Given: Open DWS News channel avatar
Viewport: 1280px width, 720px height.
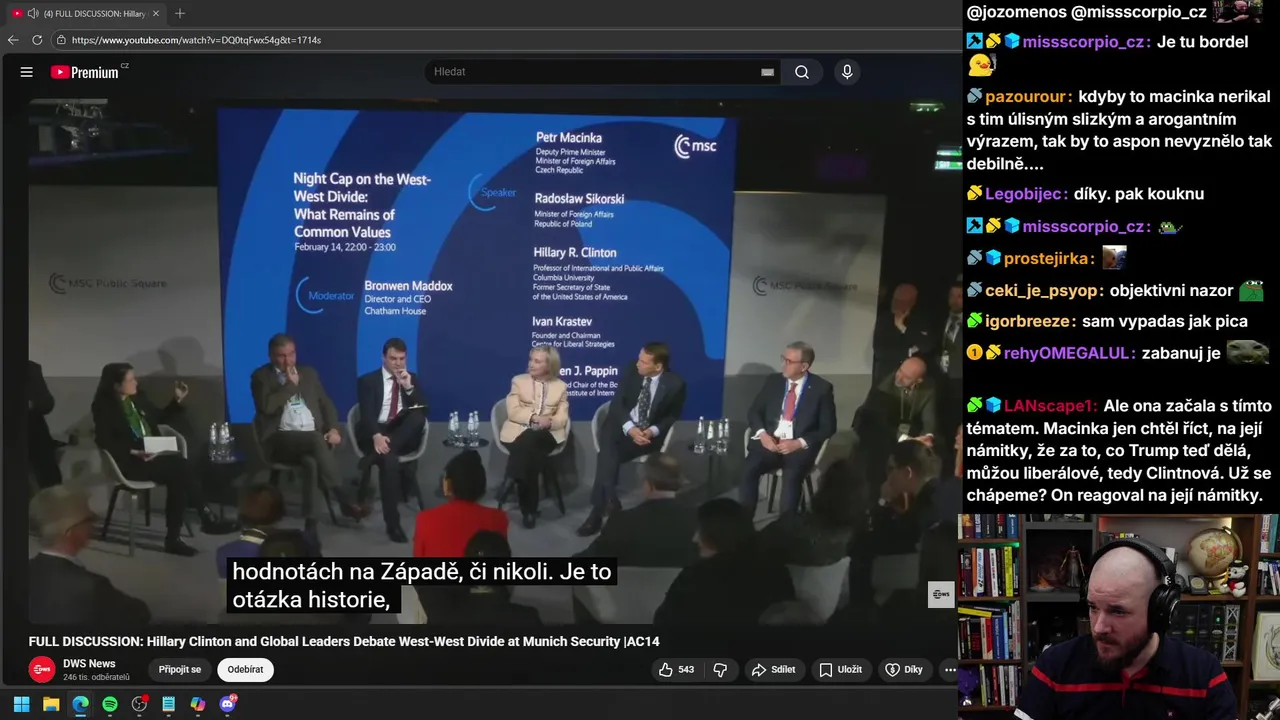Looking at the screenshot, I should click(41, 670).
